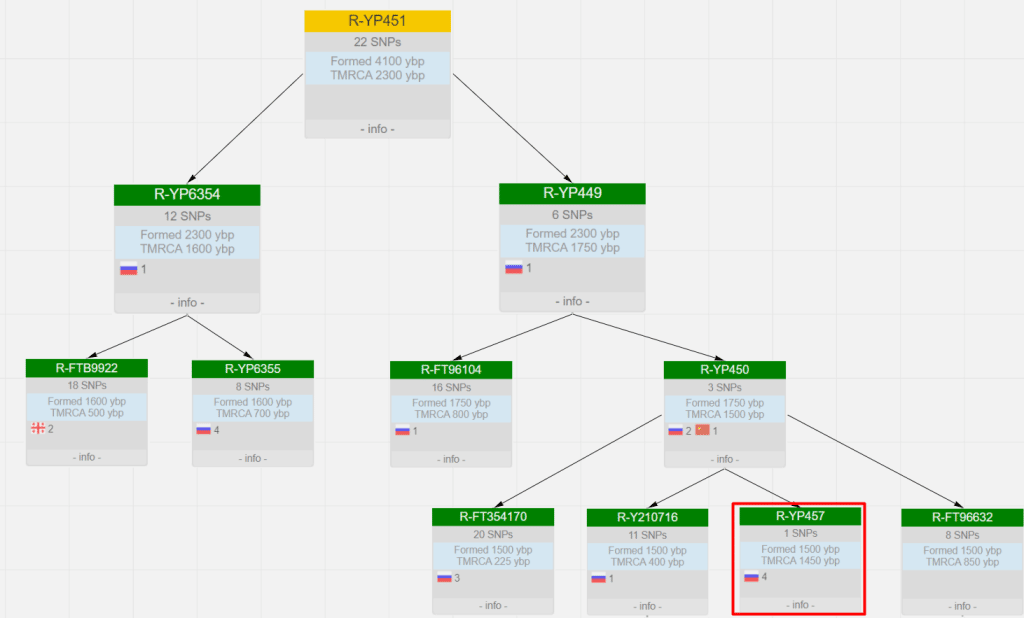Open info section of R-YP449
The width and height of the screenshot is (1024, 618).
[572, 301]
